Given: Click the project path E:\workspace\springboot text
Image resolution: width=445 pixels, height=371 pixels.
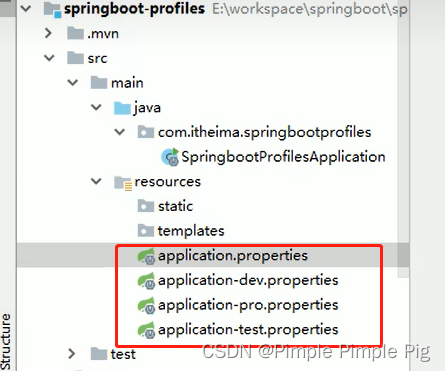Looking at the screenshot, I should tap(310, 9).
